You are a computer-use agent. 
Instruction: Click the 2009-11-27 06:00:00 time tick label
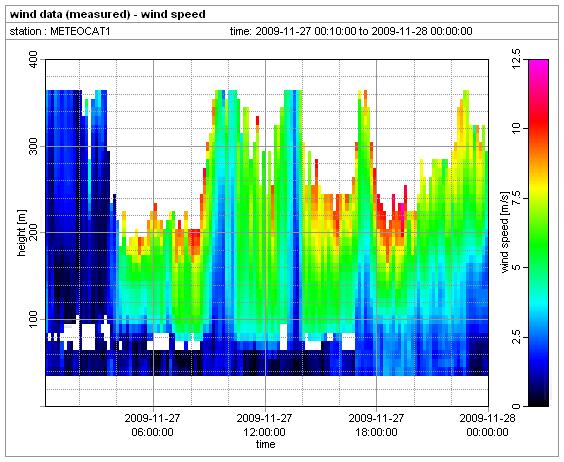click(152, 425)
